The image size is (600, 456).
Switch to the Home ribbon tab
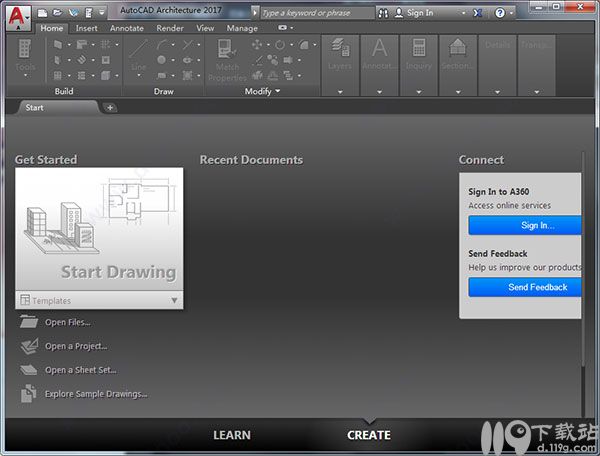pos(52,28)
